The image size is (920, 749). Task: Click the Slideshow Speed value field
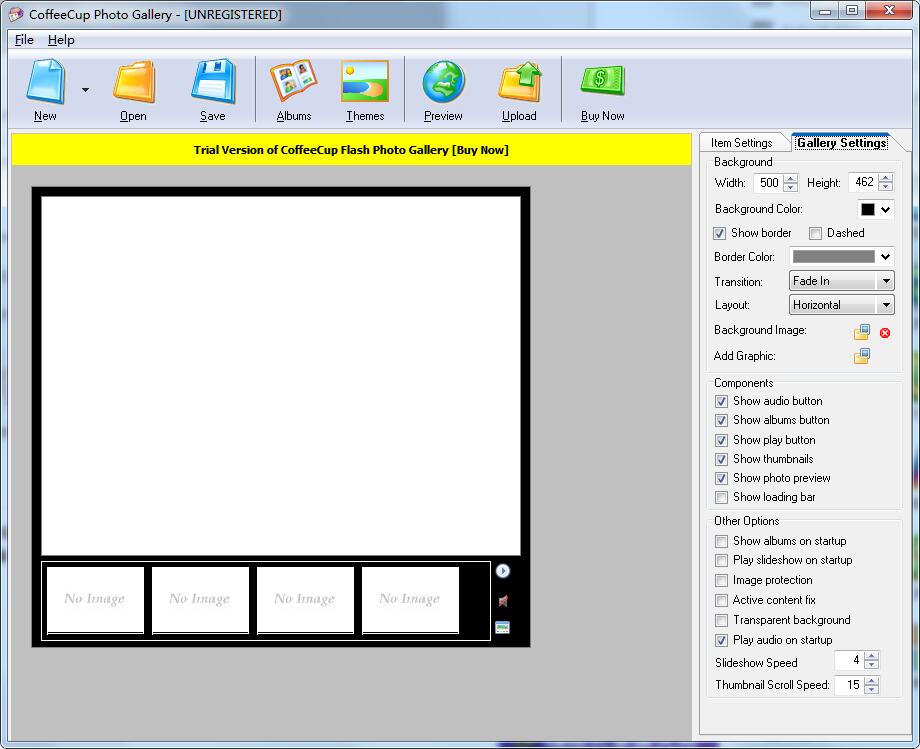coord(850,660)
